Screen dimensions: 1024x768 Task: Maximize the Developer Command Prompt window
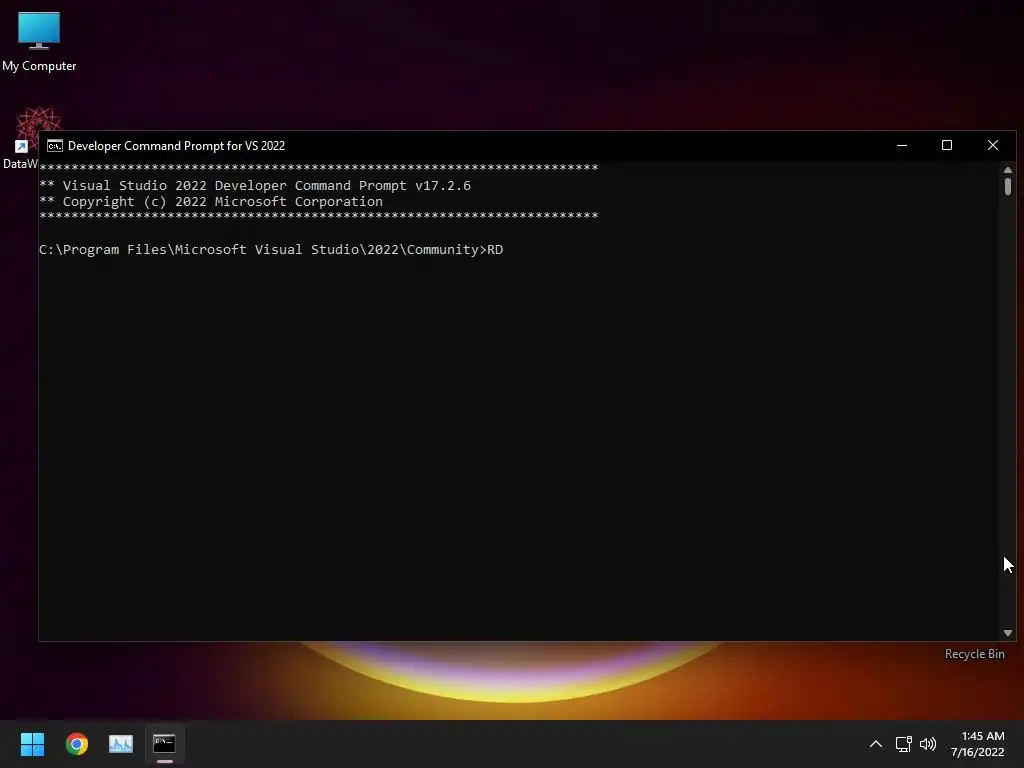click(947, 146)
